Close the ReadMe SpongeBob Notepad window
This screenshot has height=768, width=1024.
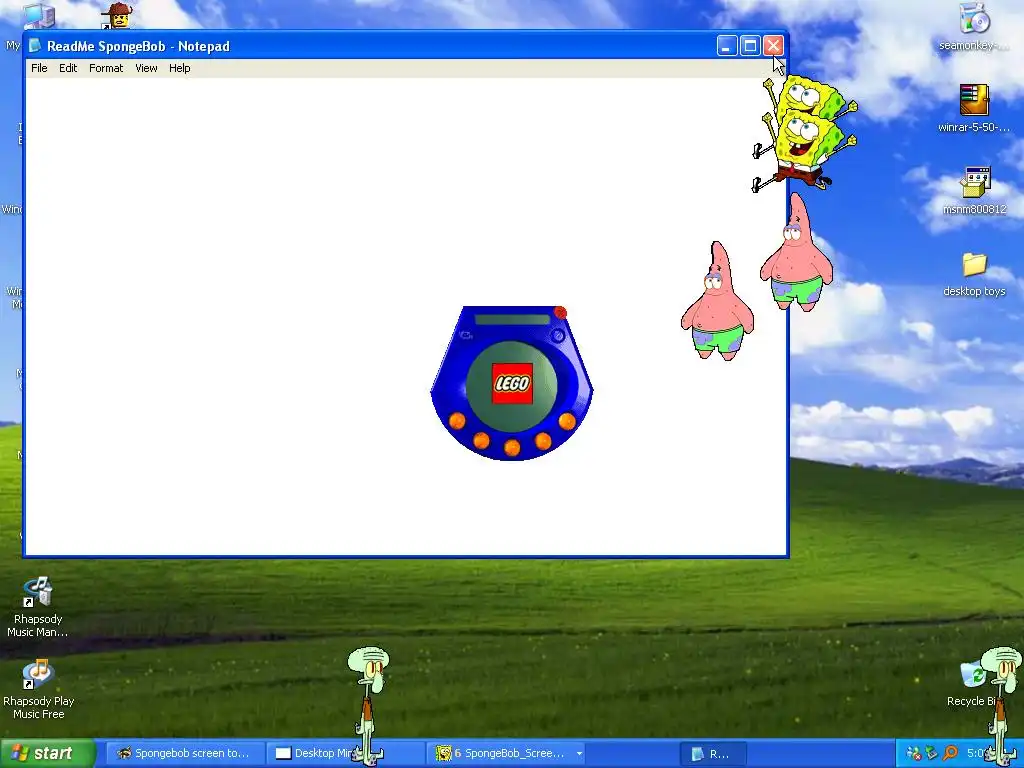[773, 46]
